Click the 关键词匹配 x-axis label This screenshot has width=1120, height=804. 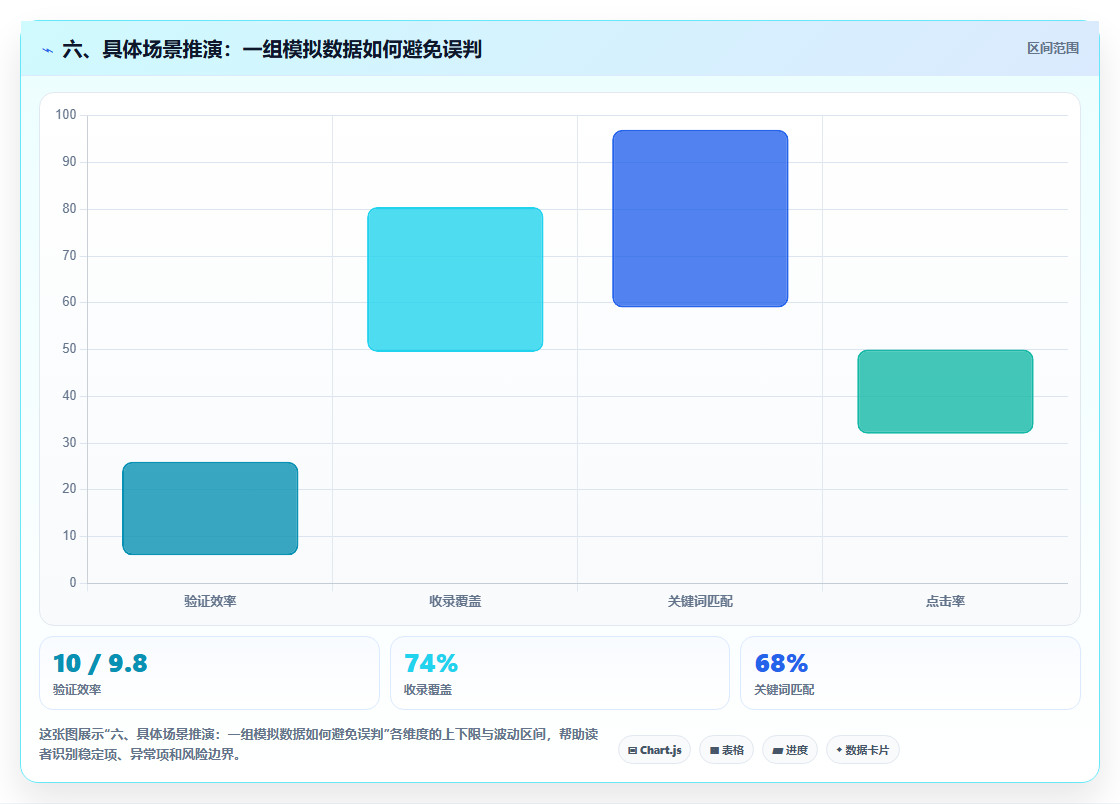point(700,601)
